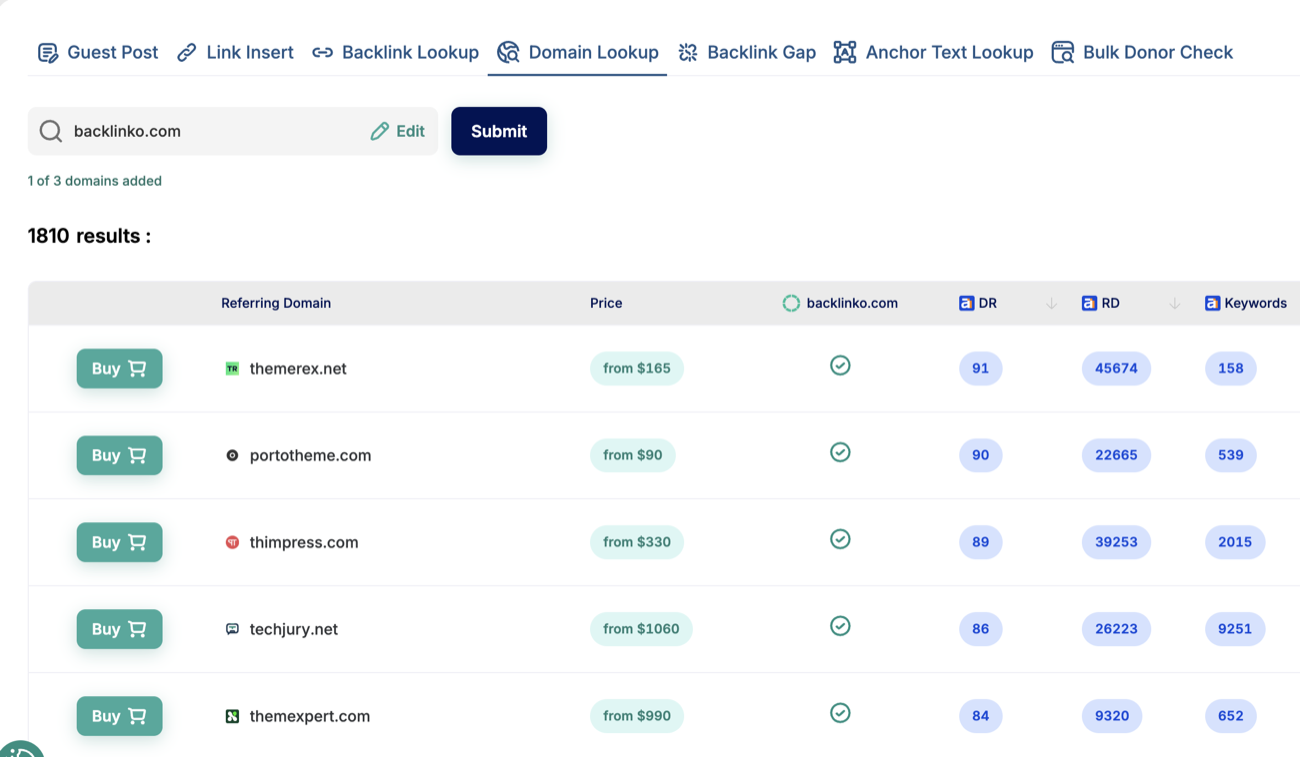Screen dimensions: 1300x757
Task: Click the themexpert.com favicon
Action: [232, 716]
